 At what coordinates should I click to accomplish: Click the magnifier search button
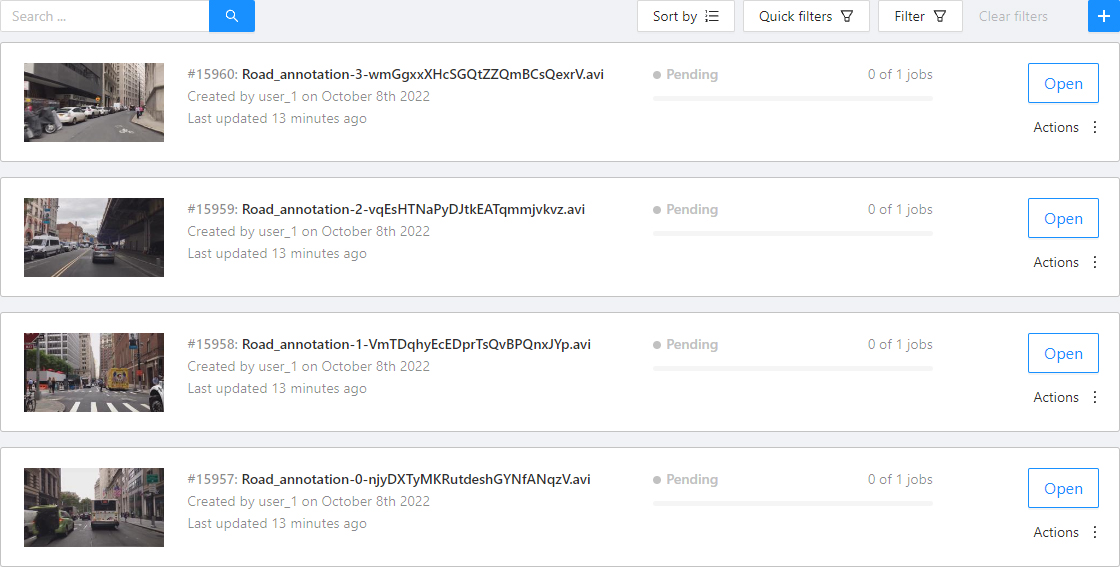232,16
